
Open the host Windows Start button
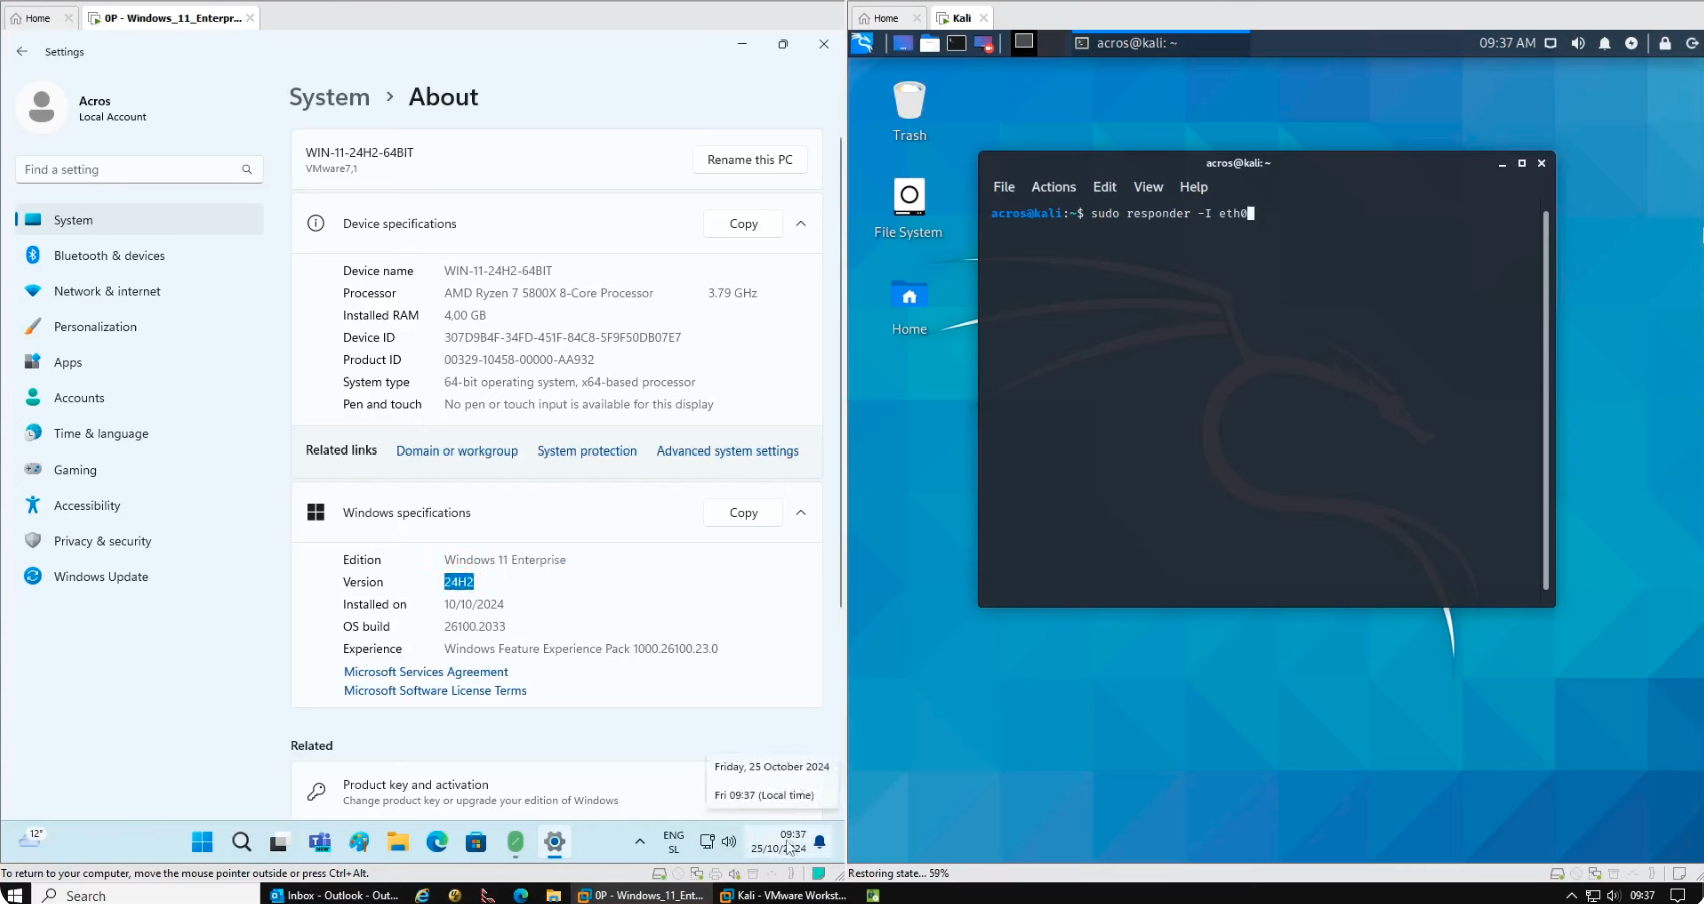click(x=14, y=895)
